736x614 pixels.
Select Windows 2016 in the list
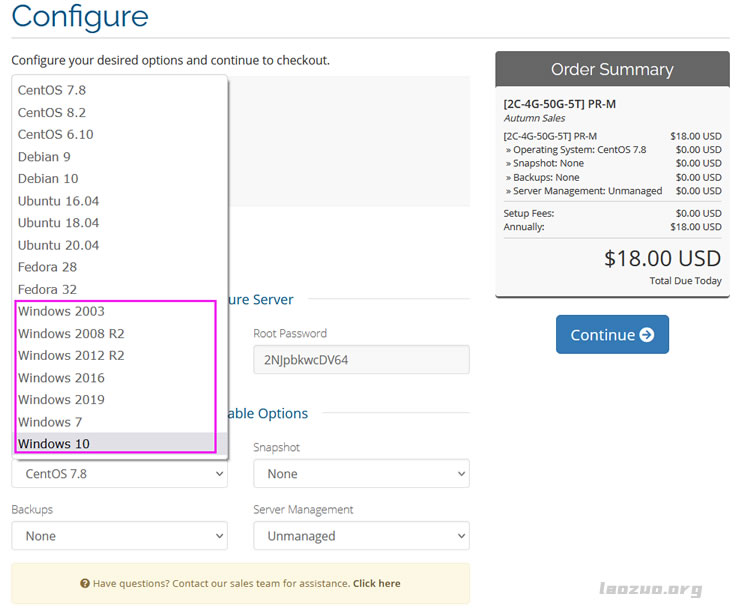61,377
